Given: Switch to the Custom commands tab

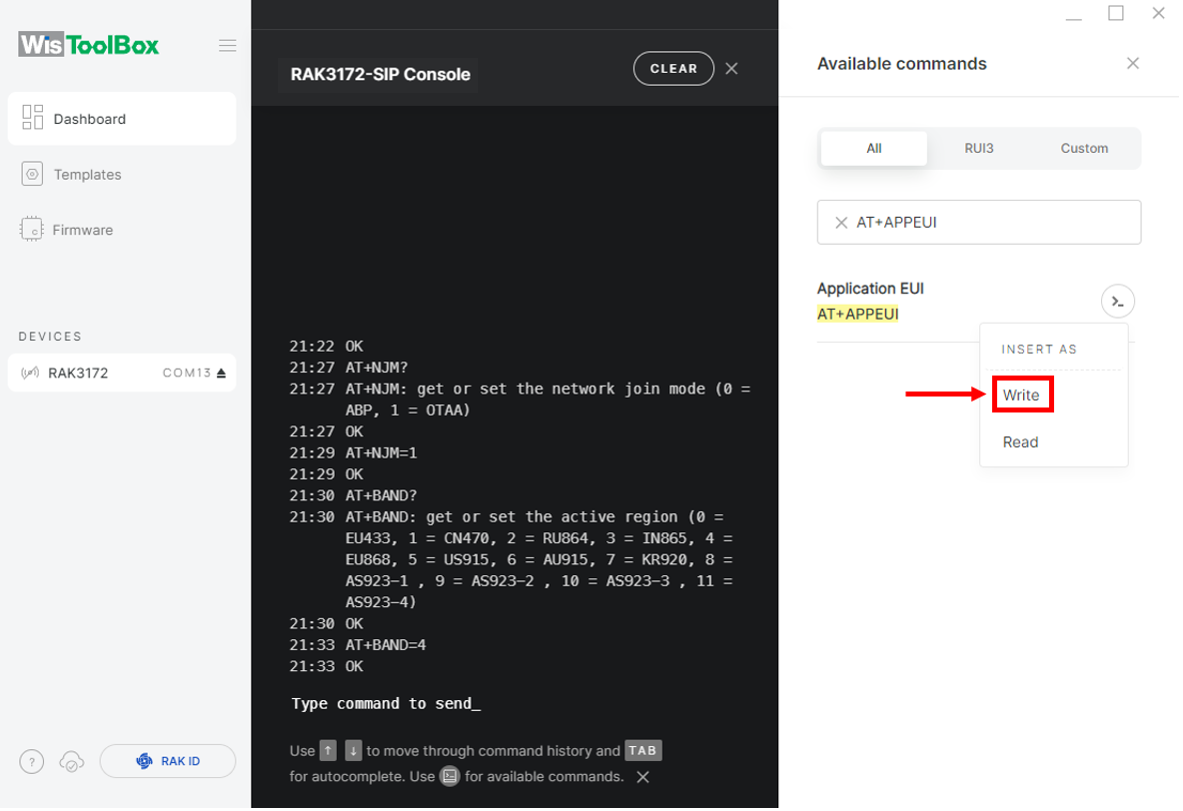Looking at the screenshot, I should coord(1084,149).
